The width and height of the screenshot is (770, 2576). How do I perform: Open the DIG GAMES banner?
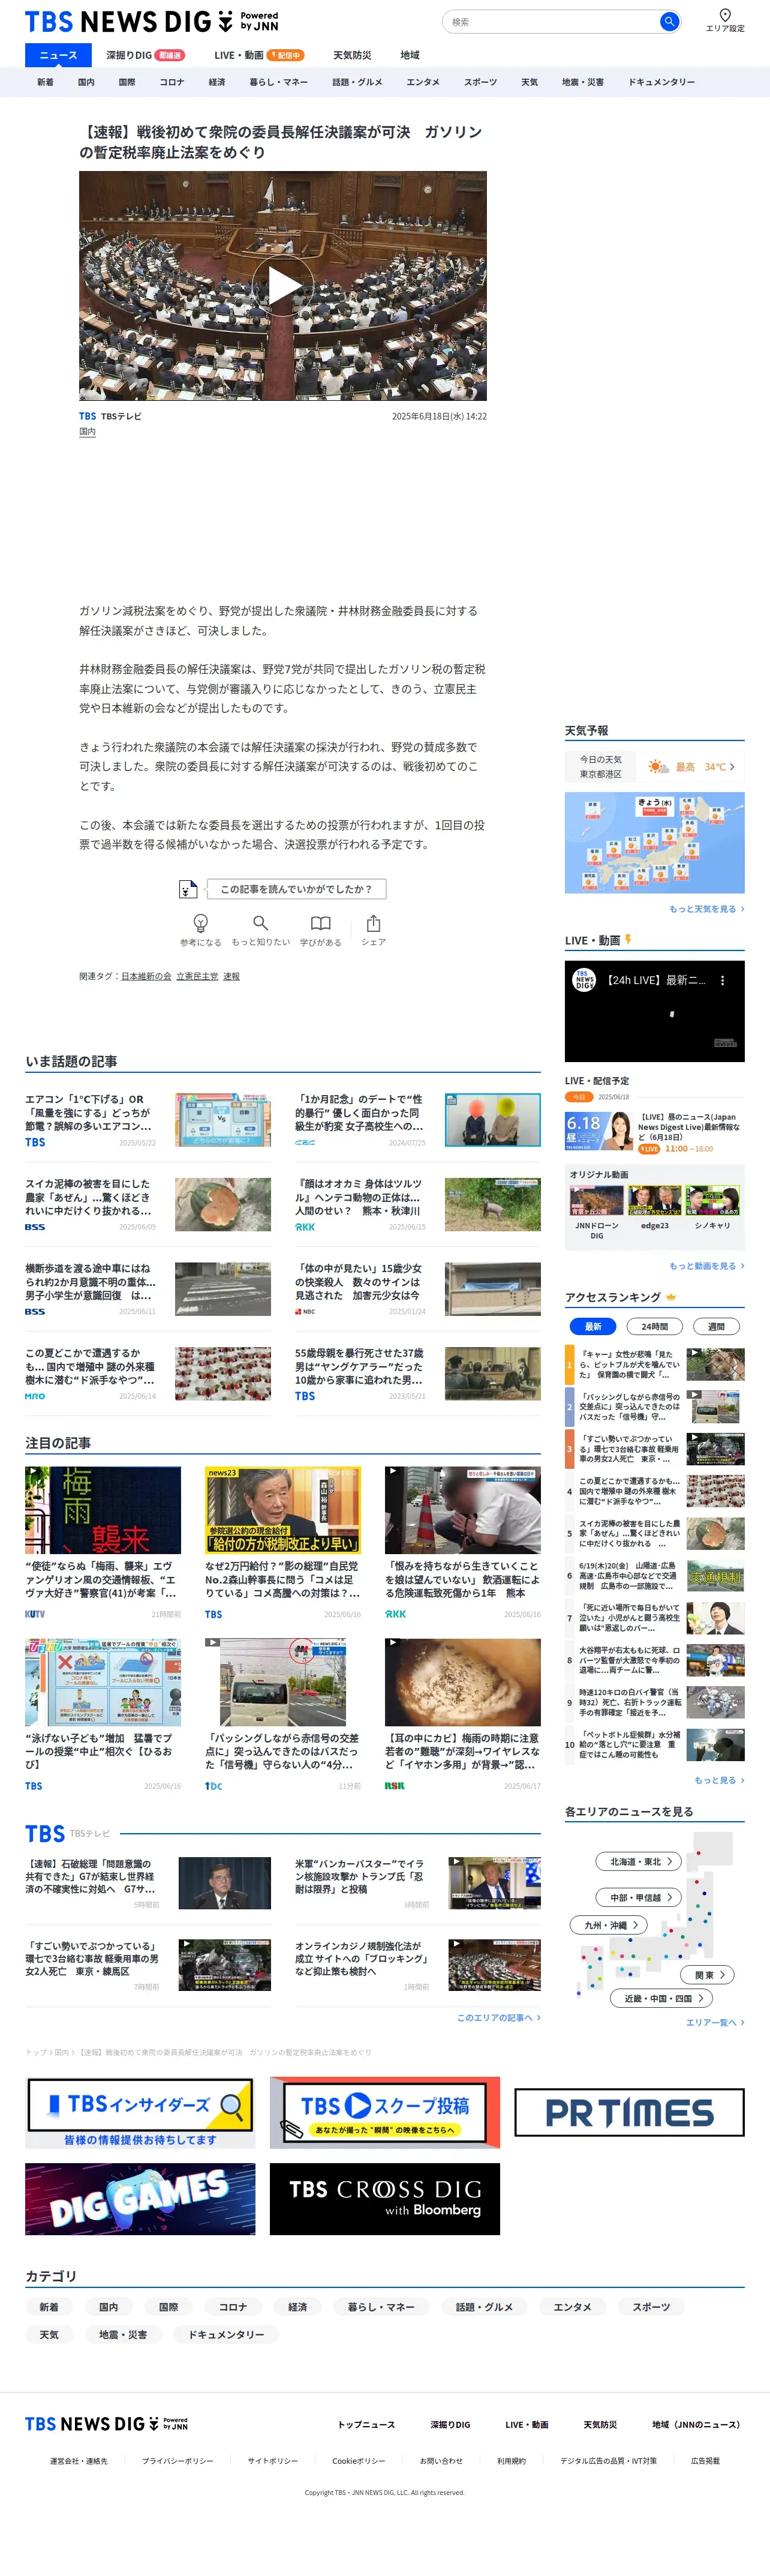(x=140, y=2199)
